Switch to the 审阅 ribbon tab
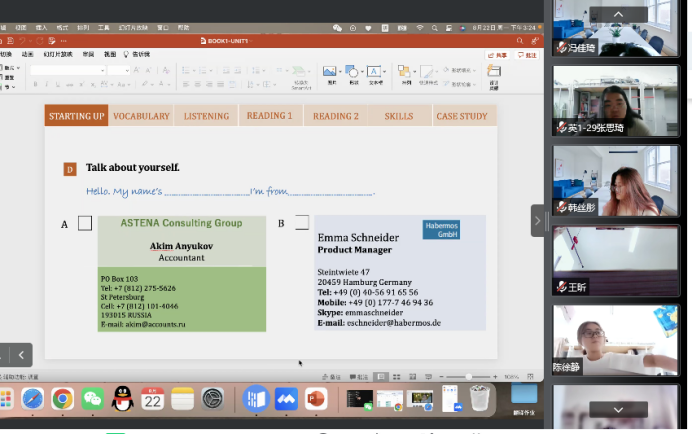Viewport: 692px width, 434px height. pyautogui.click(x=88, y=54)
